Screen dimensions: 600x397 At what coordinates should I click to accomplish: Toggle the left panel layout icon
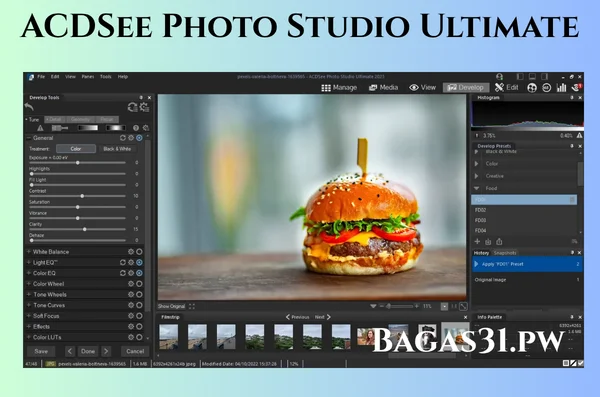click(x=520, y=77)
